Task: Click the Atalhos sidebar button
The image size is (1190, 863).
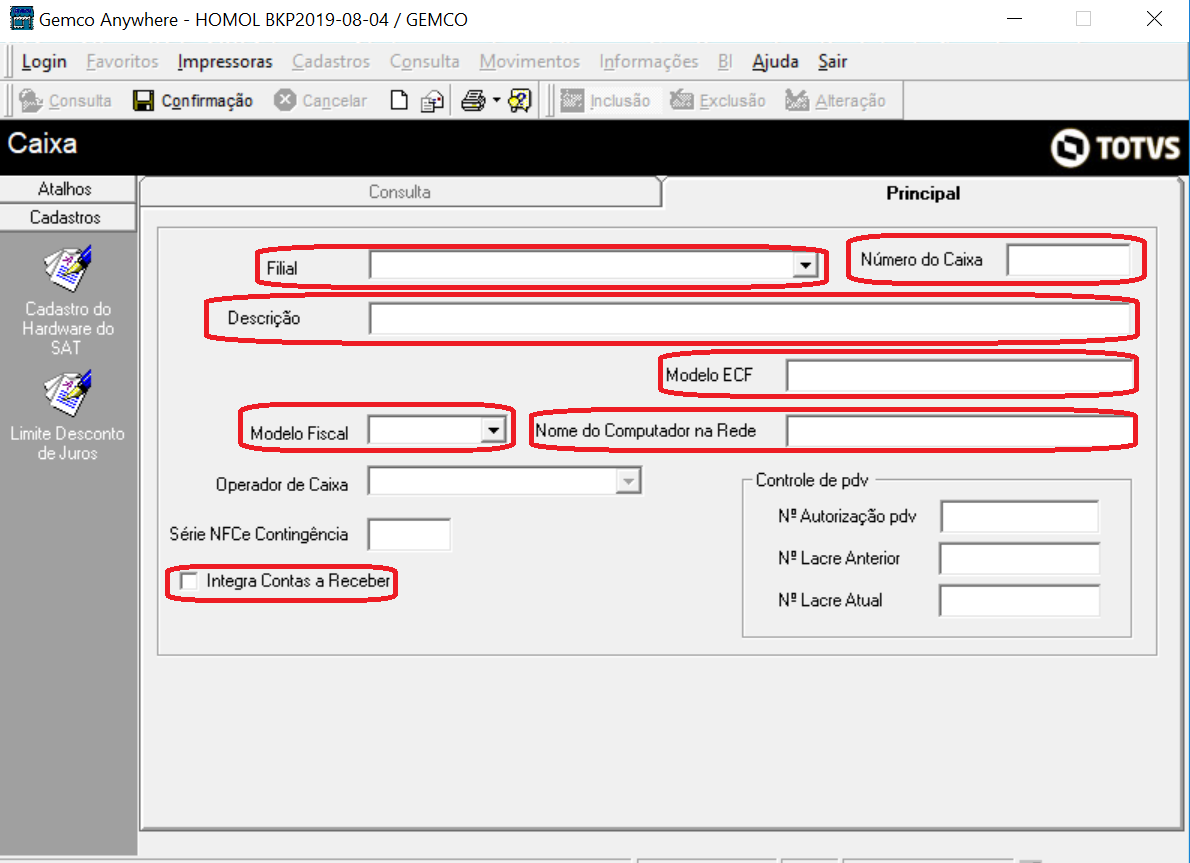Action: point(68,189)
